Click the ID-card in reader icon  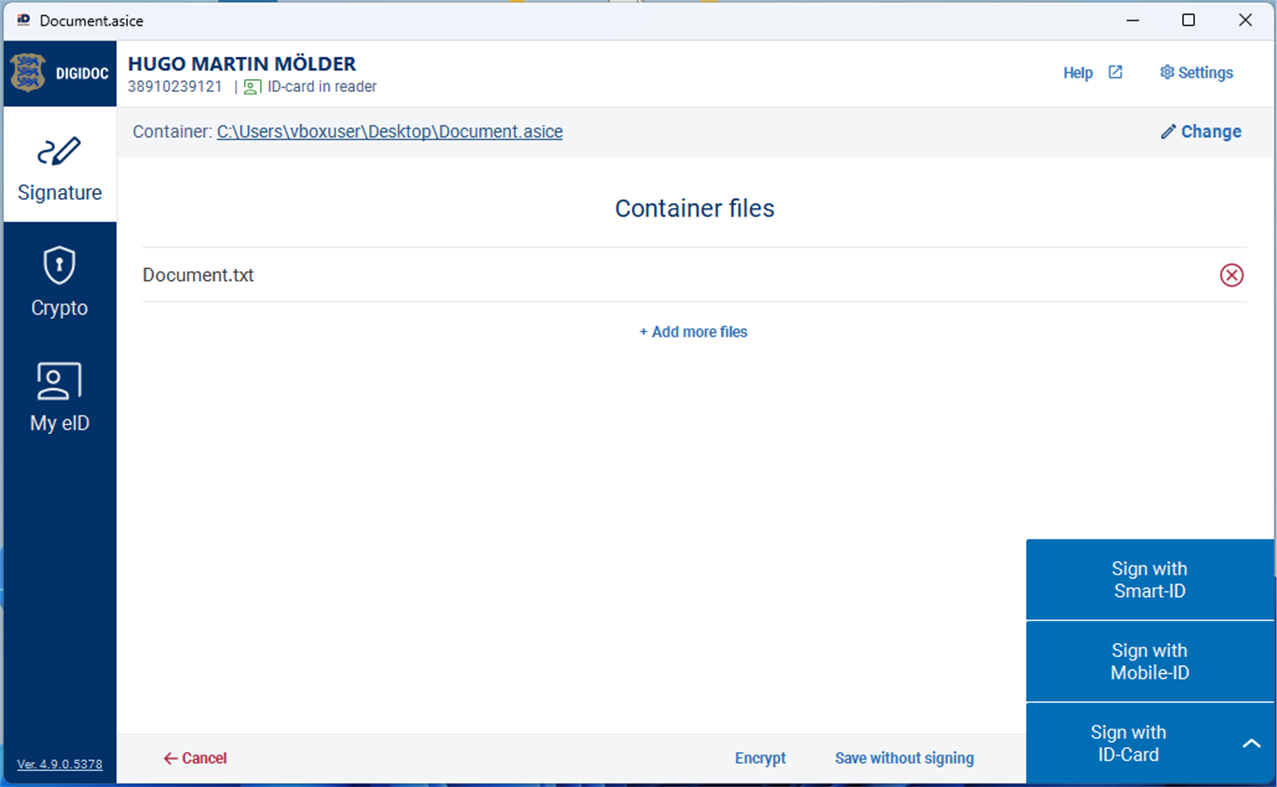pos(252,87)
